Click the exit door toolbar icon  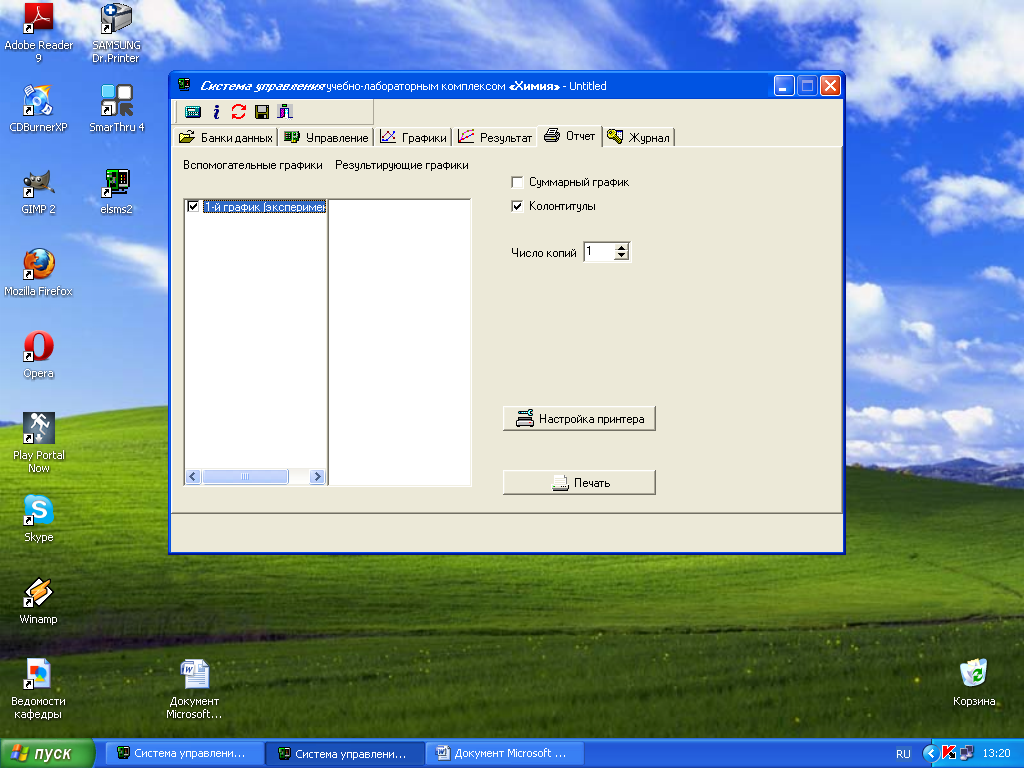click(x=285, y=112)
